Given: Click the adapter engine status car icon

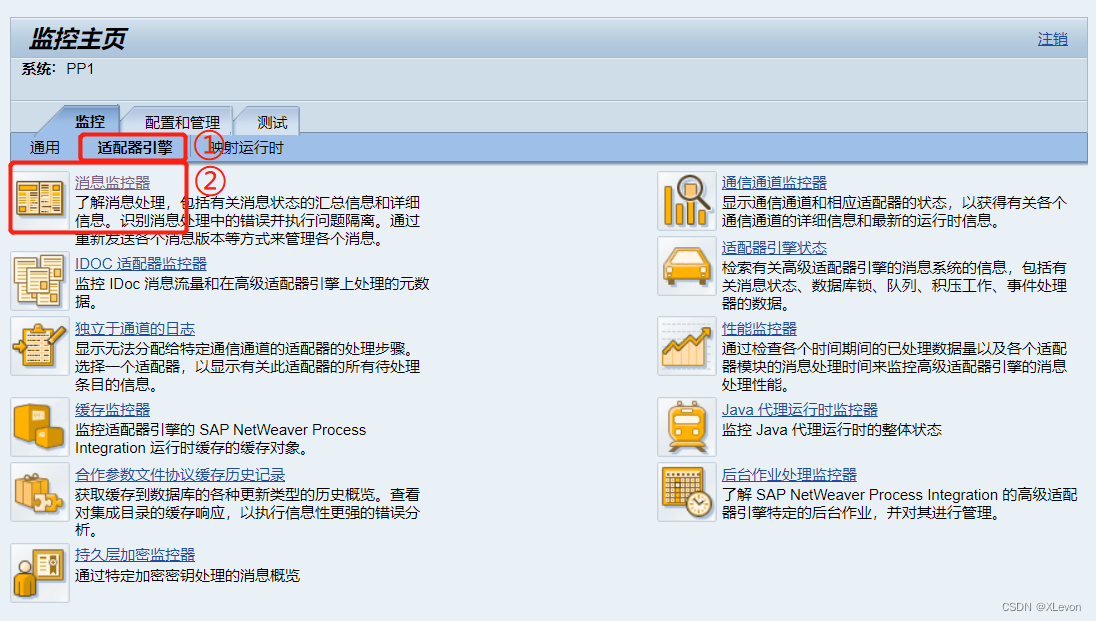Looking at the screenshot, I should coord(686,266).
